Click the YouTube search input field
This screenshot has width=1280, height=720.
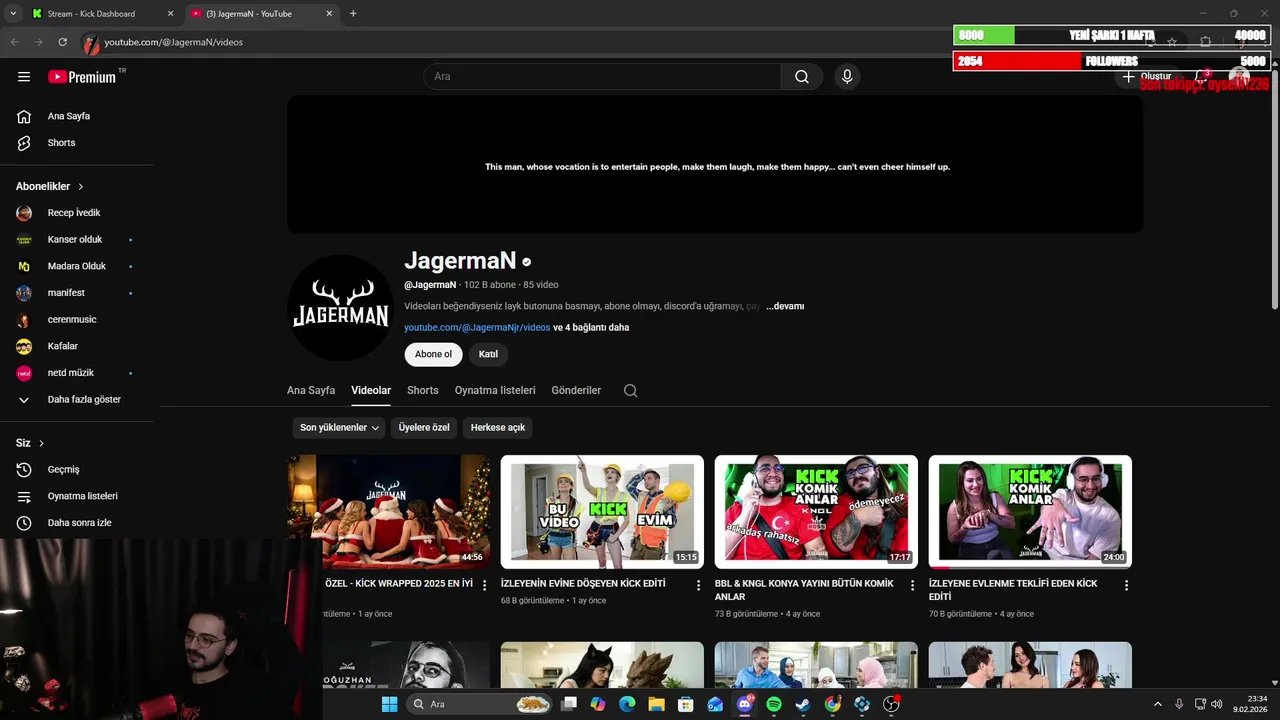(602, 77)
